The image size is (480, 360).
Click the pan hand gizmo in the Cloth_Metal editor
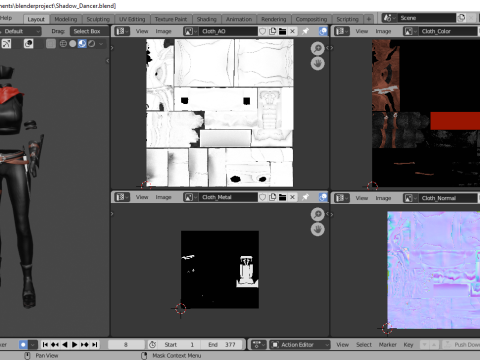click(x=318, y=229)
